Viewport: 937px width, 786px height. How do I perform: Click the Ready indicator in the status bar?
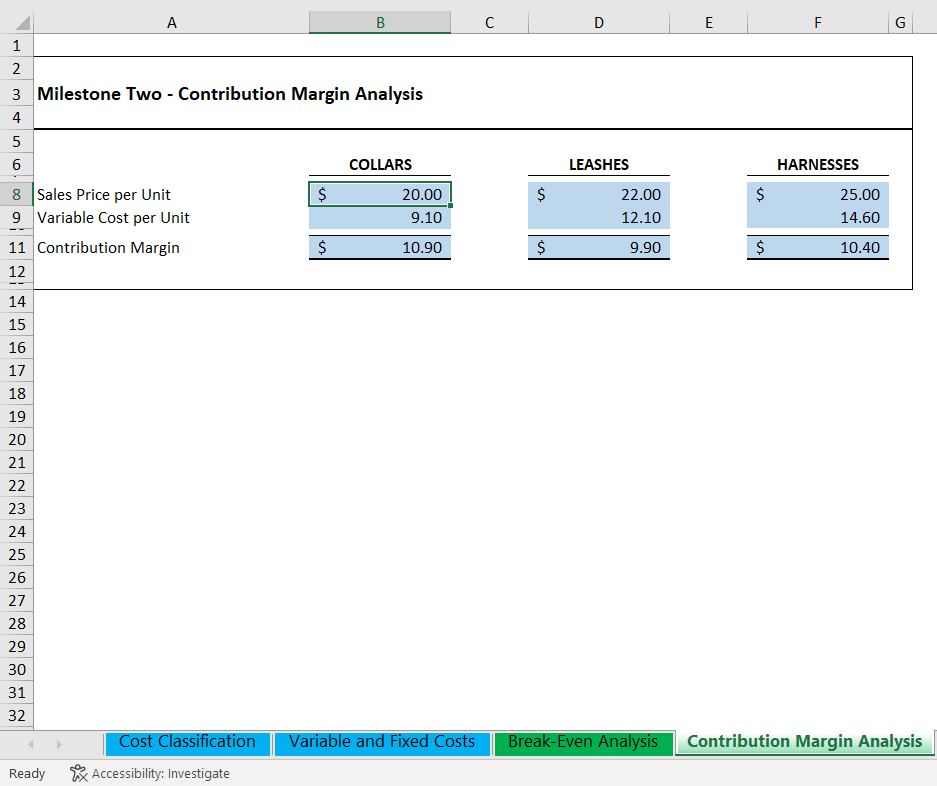click(x=26, y=773)
